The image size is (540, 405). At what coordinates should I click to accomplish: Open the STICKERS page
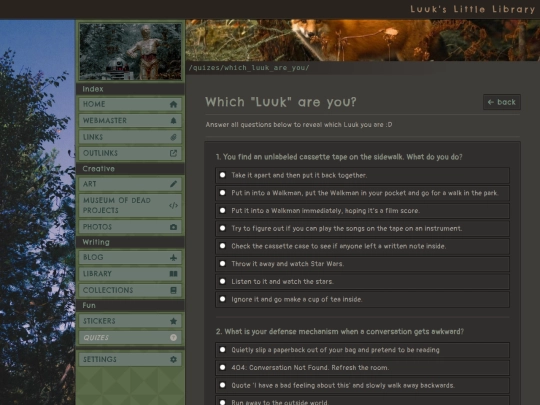click(130, 321)
